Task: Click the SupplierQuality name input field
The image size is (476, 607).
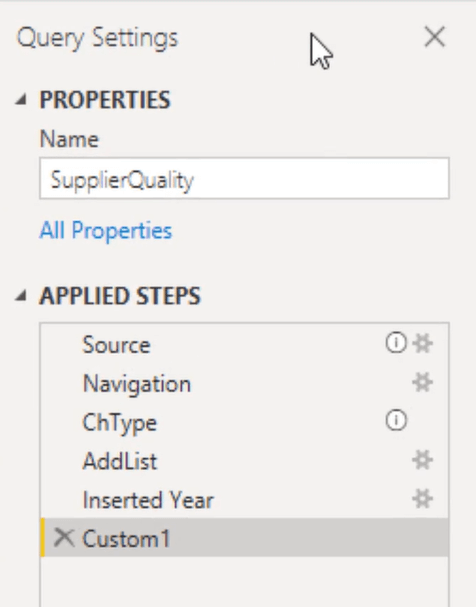Action: (x=244, y=178)
